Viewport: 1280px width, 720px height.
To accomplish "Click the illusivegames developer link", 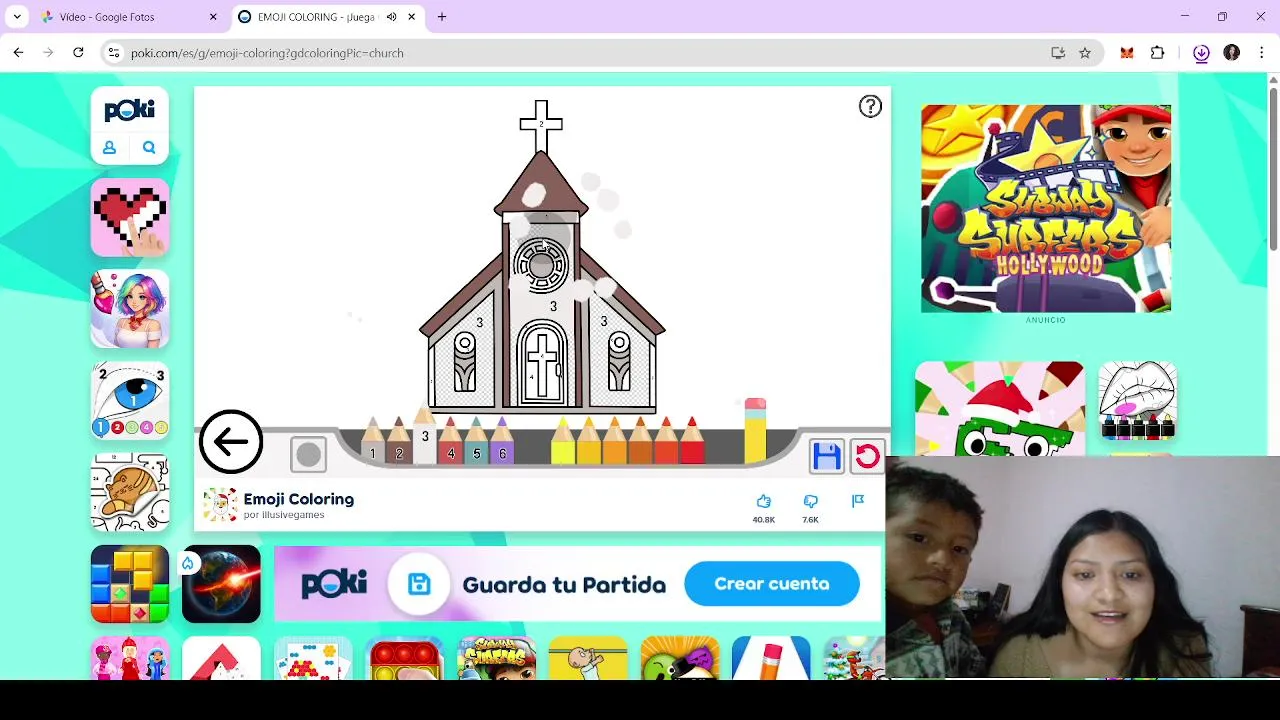I will coord(293,515).
